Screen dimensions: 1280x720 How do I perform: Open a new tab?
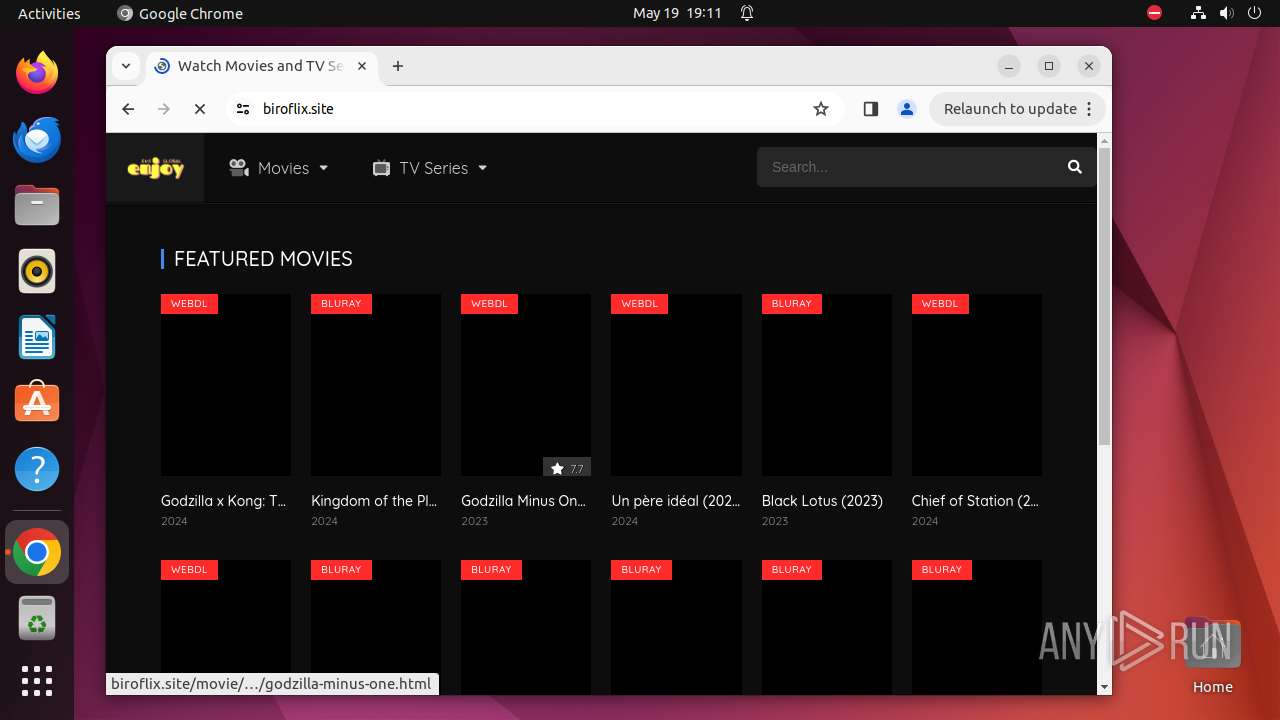398,66
